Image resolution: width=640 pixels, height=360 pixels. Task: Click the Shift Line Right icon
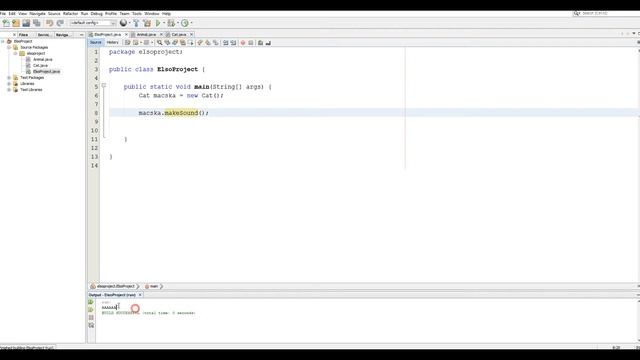tap(233, 42)
